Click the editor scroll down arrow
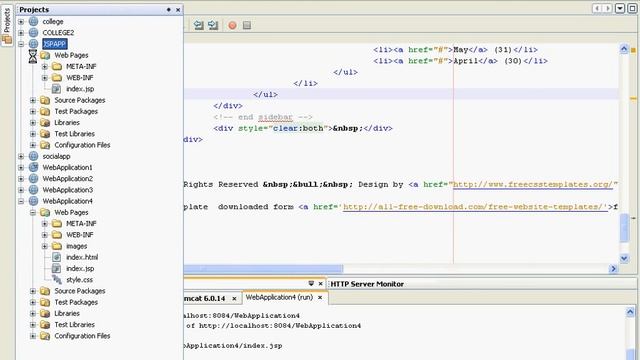 [624, 258]
